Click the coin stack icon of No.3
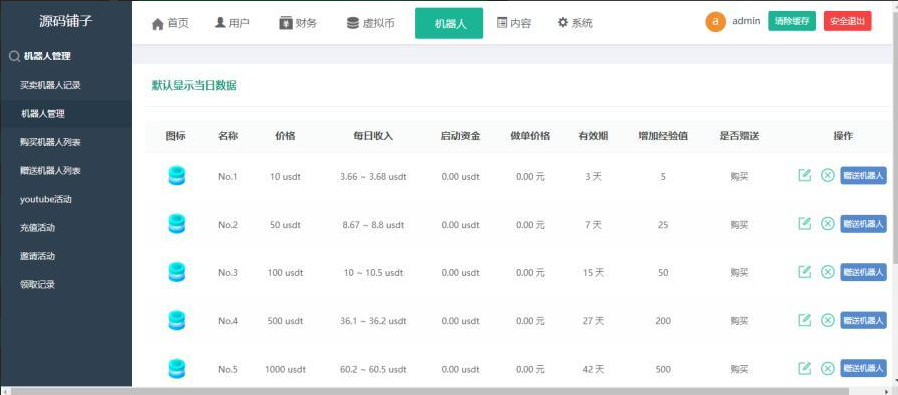The height and width of the screenshot is (395, 898). point(176,272)
